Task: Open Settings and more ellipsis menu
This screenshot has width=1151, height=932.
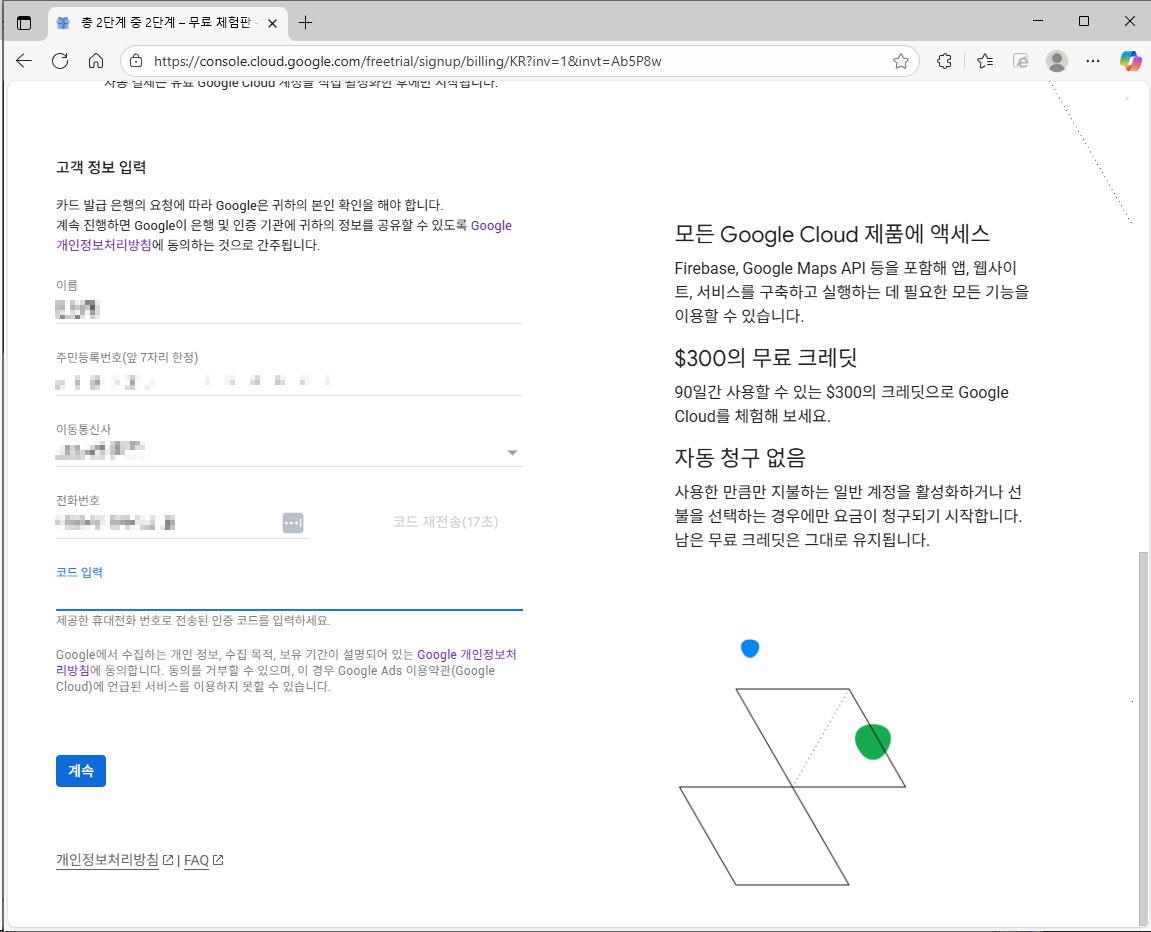Action: click(x=1093, y=61)
